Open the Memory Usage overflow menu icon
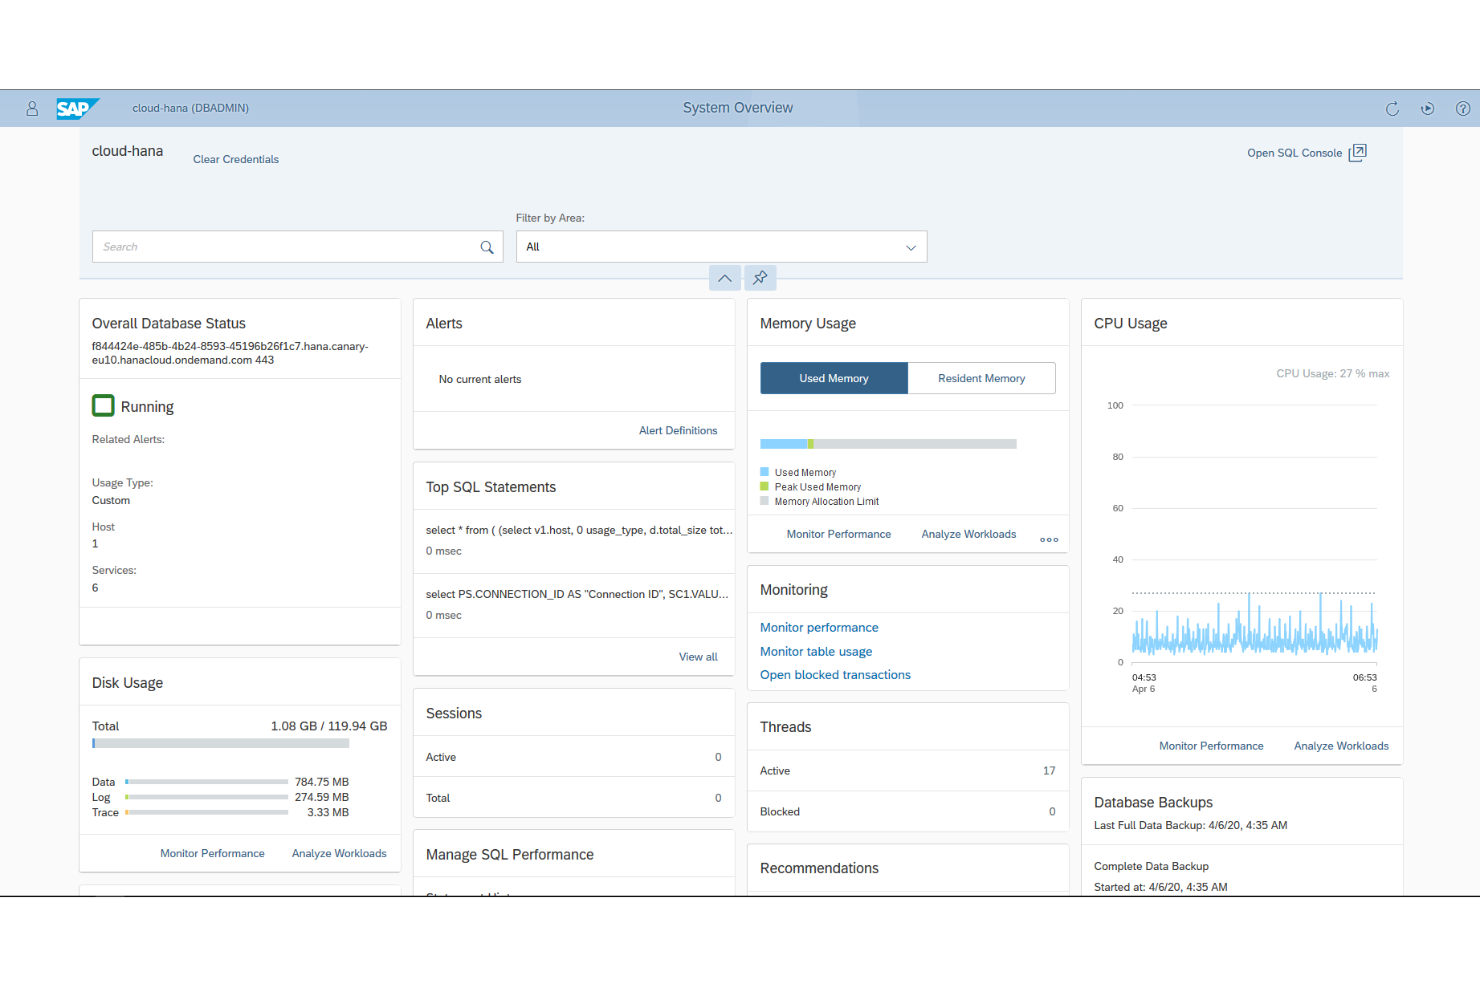The width and height of the screenshot is (1480, 987). click(1048, 539)
